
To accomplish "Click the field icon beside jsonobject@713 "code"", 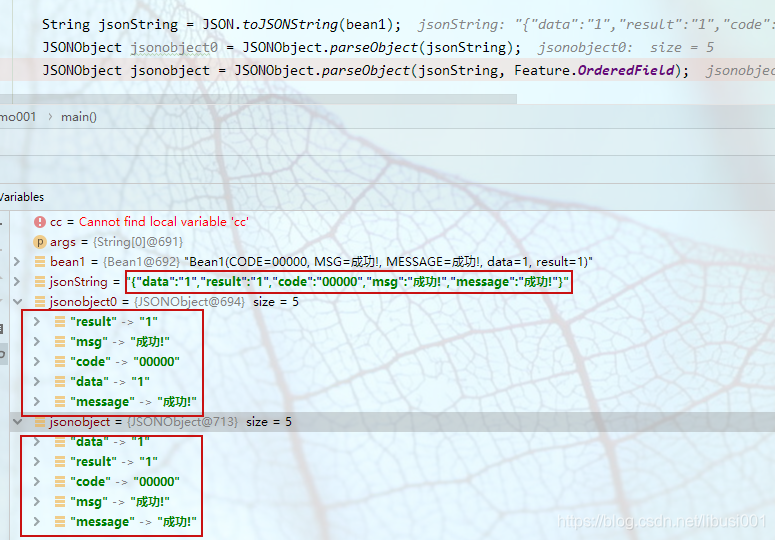I will (60, 482).
